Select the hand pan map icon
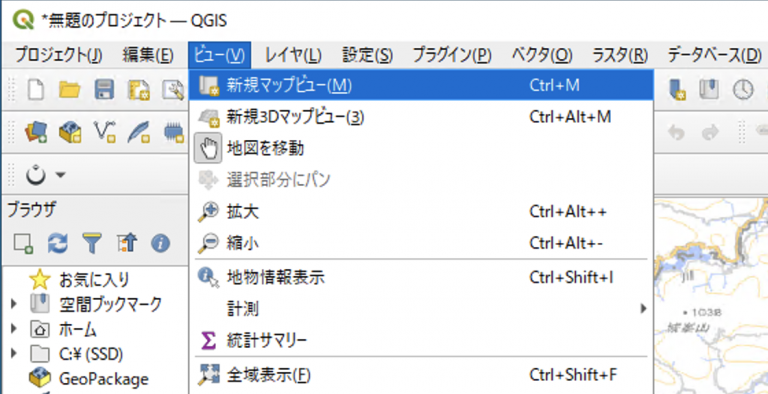 pyautogui.click(x=209, y=148)
